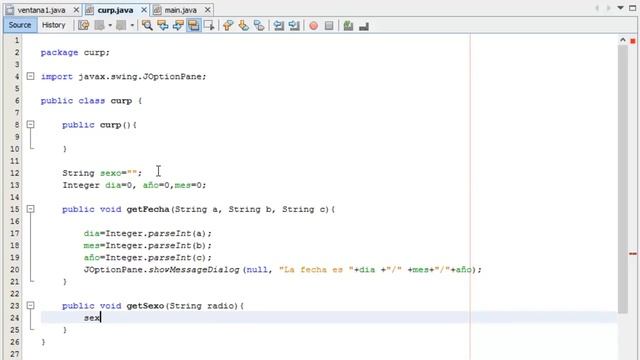Collapse the import statement fold on line 4
640x360 pixels.
pos(30,76)
